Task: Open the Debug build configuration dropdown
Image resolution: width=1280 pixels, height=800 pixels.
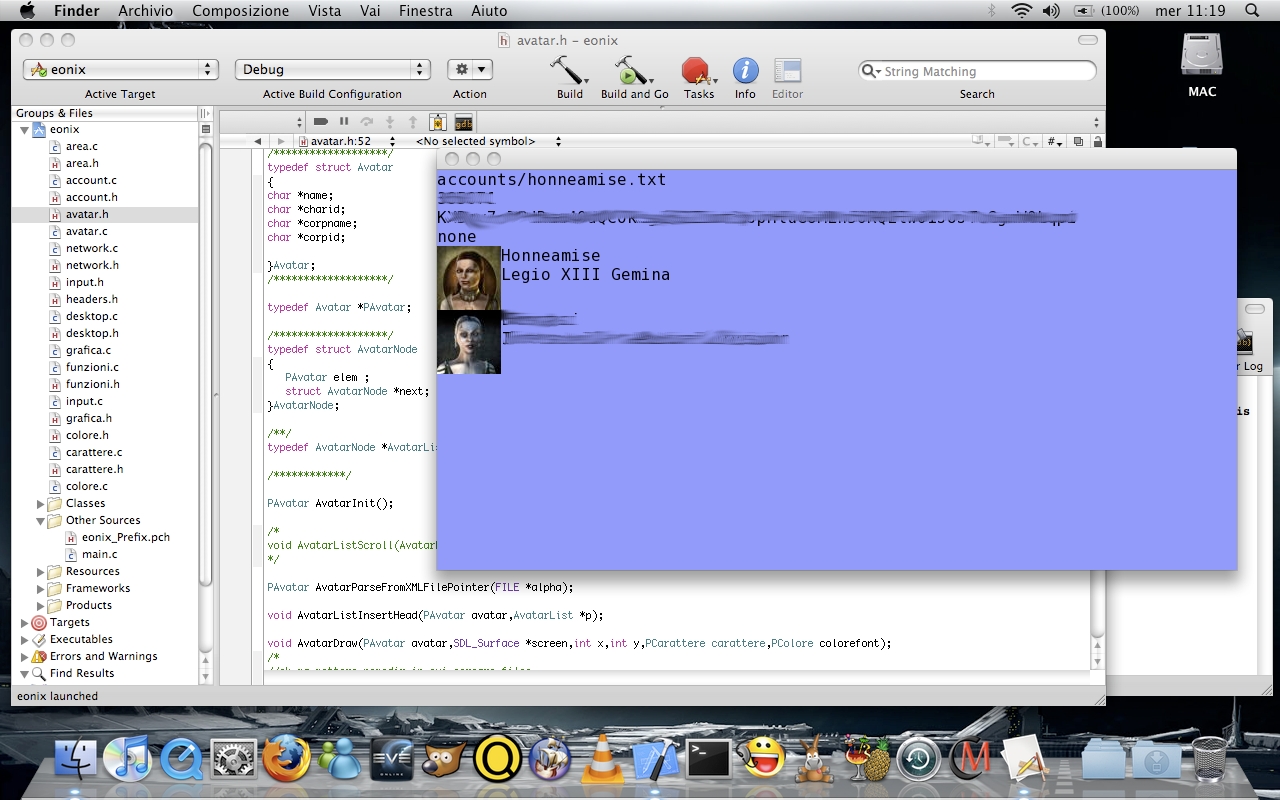Action: point(333,70)
